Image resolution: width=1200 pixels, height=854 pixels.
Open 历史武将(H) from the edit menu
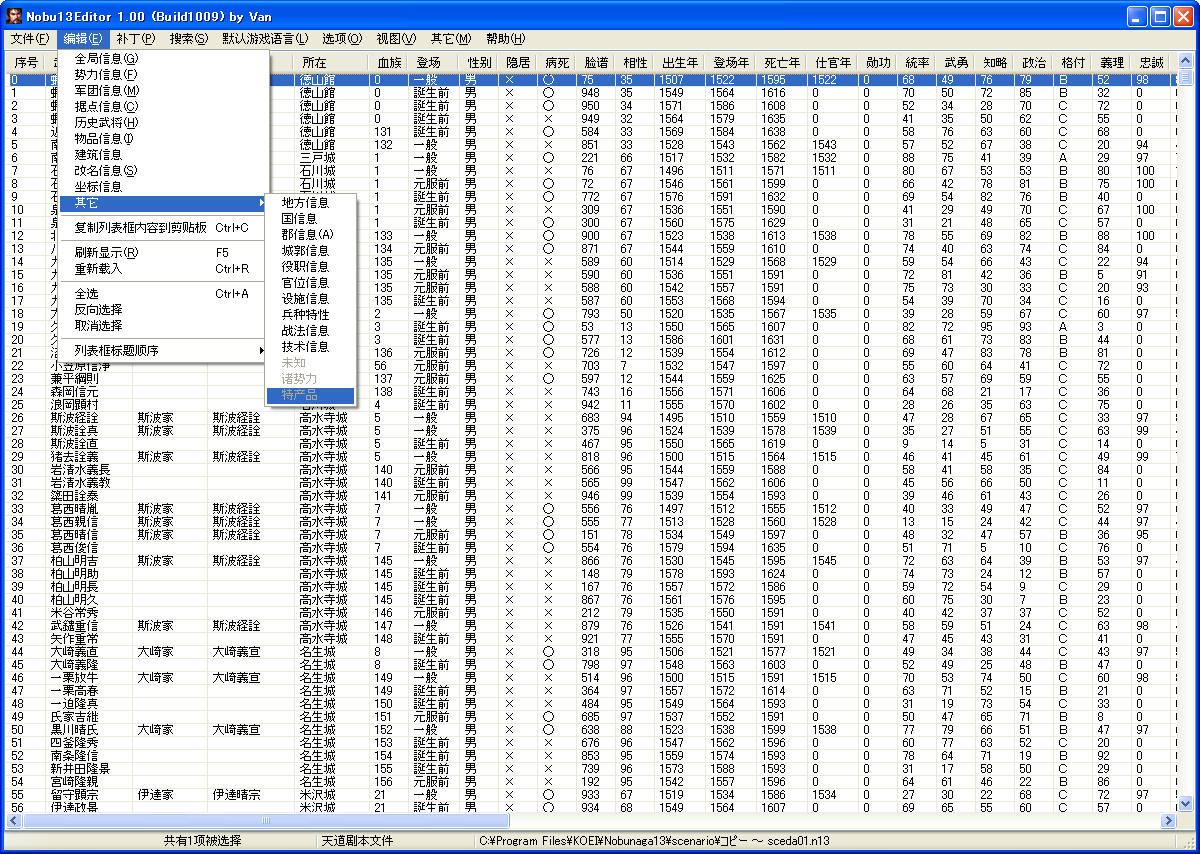point(163,122)
